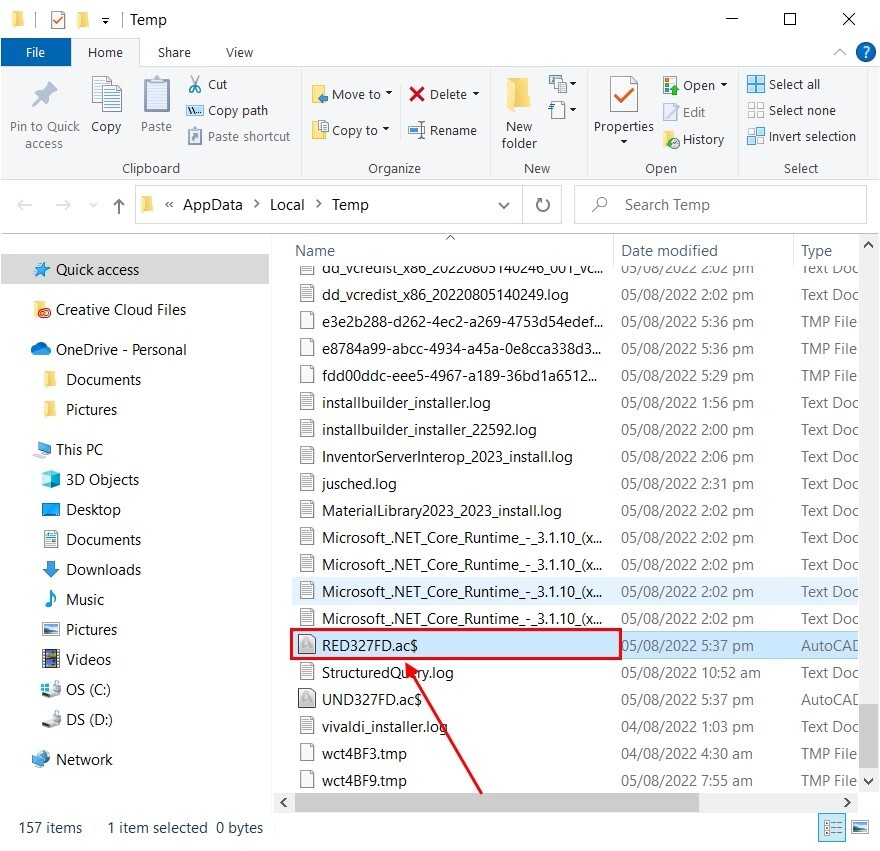
Task: Click Invert selection in ribbon
Action: 801,137
